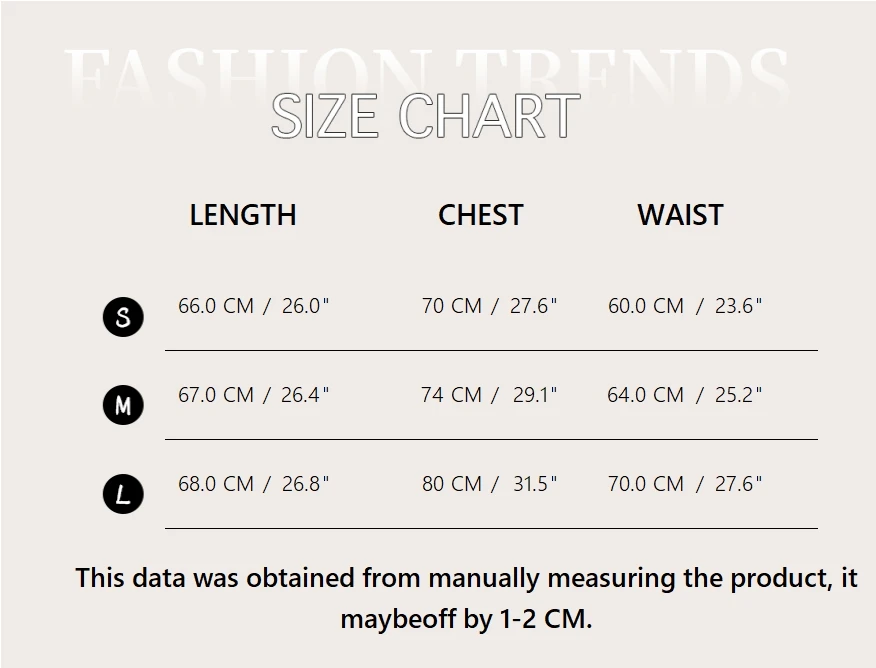
Task: Click the 70.0 CM / 27.6" waist value
Action: click(x=685, y=484)
